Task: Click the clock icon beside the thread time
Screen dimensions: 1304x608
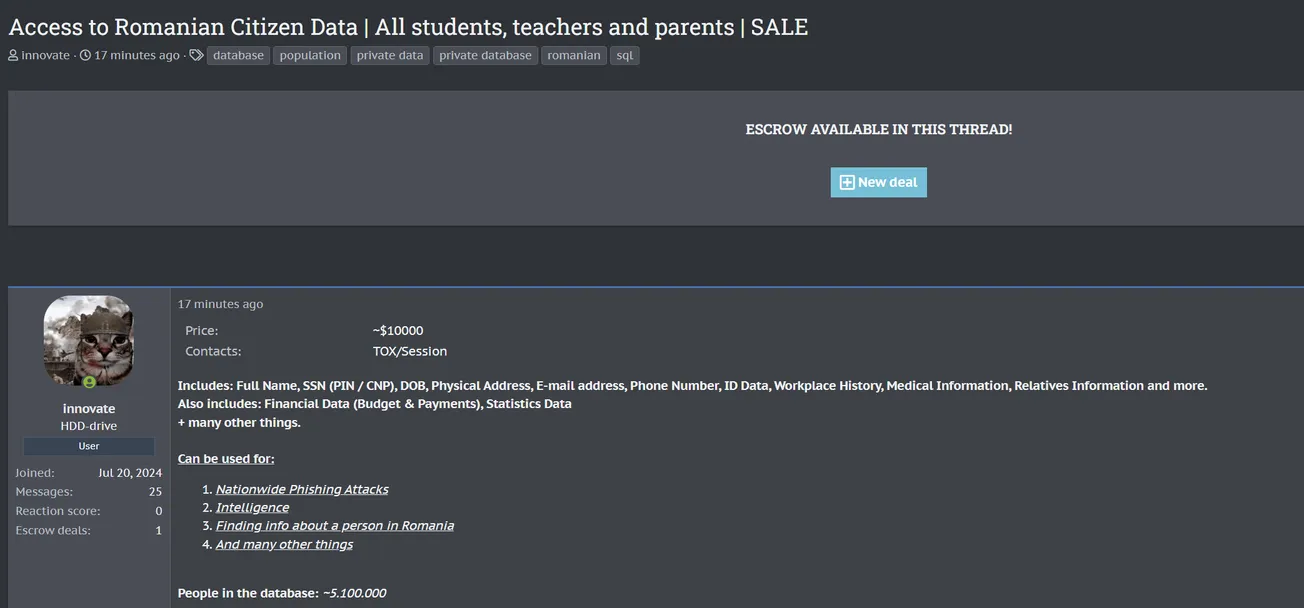Action: tap(85, 56)
